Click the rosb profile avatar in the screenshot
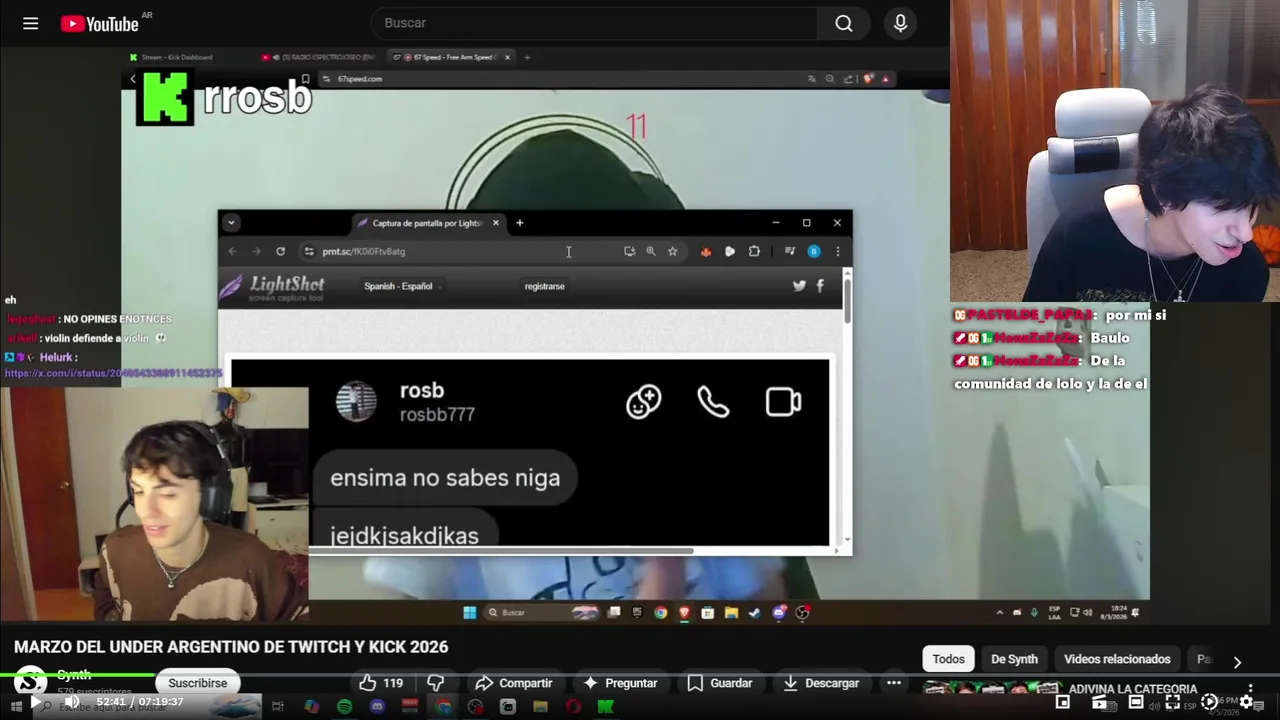1280x720 pixels. 356,402
